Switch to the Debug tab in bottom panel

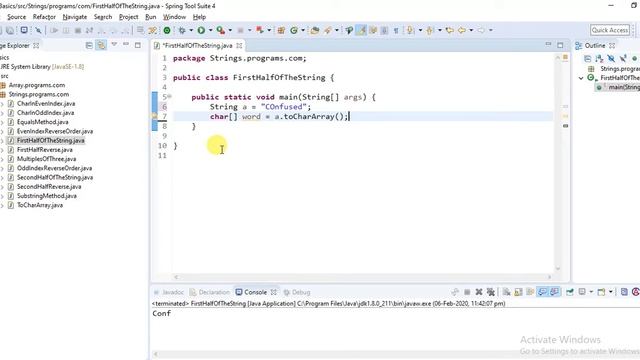tap(297, 292)
